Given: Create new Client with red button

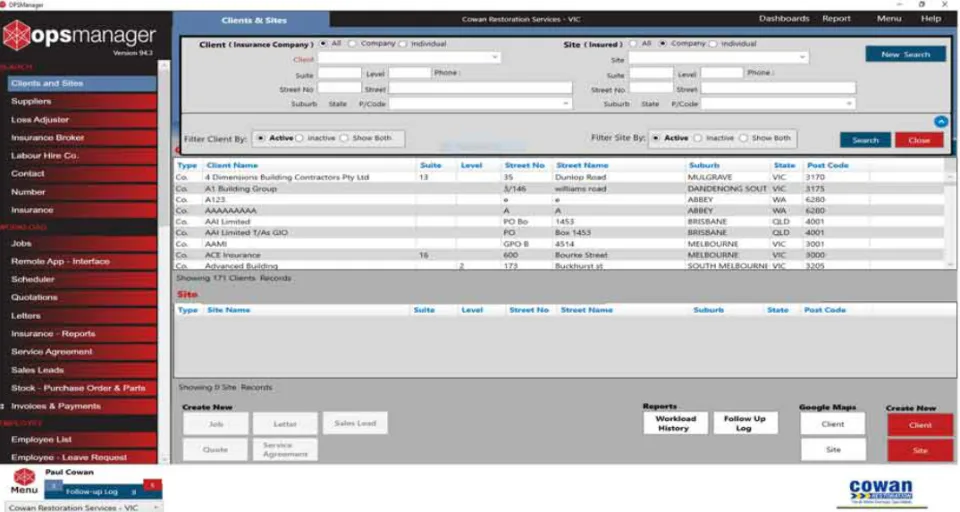Looking at the screenshot, I should tap(920, 425).
